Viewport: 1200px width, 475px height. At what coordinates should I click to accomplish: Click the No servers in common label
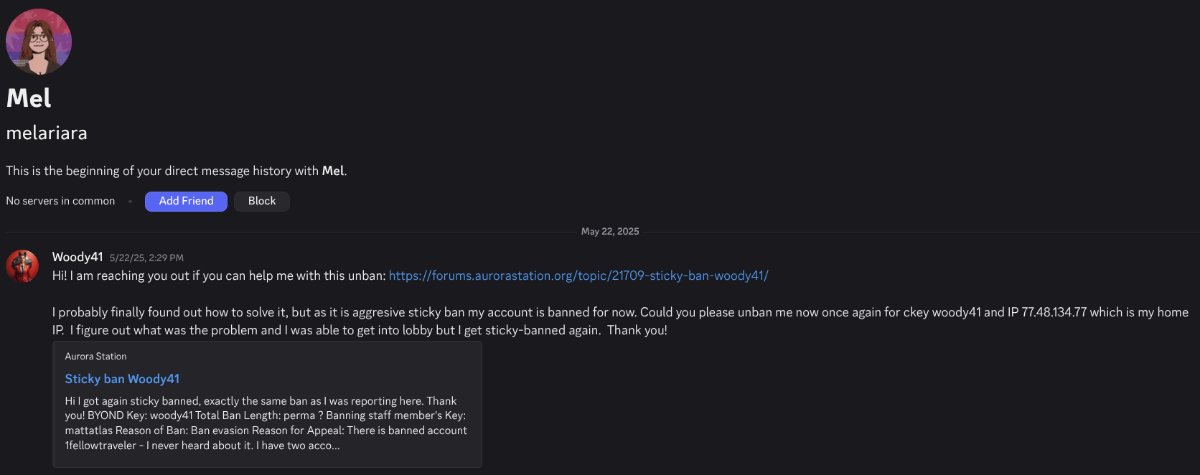coord(61,201)
